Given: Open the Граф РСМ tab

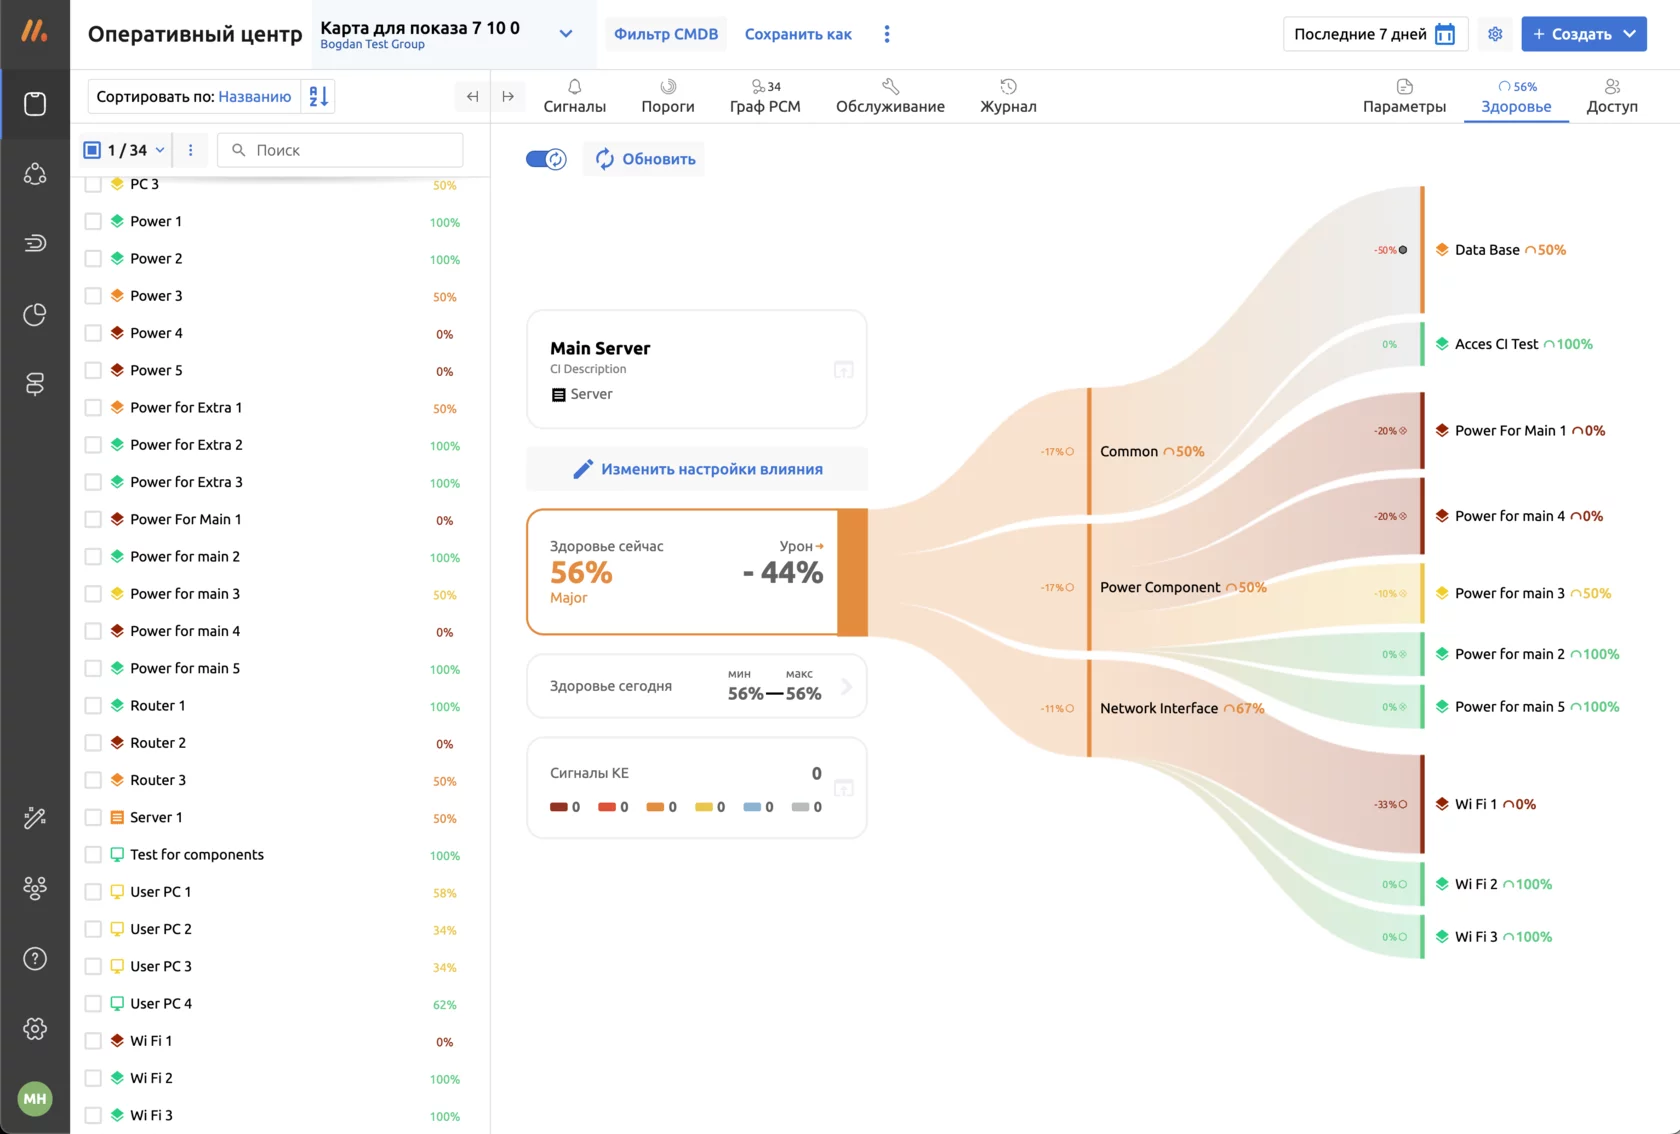Looking at the screenshot, I should 765,96.
